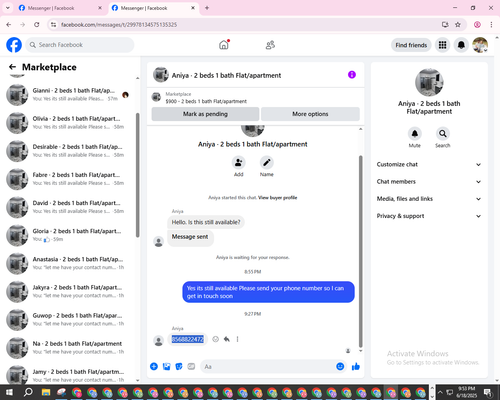Click highlighted phone number message
The image size is (500, 400).
187,339
